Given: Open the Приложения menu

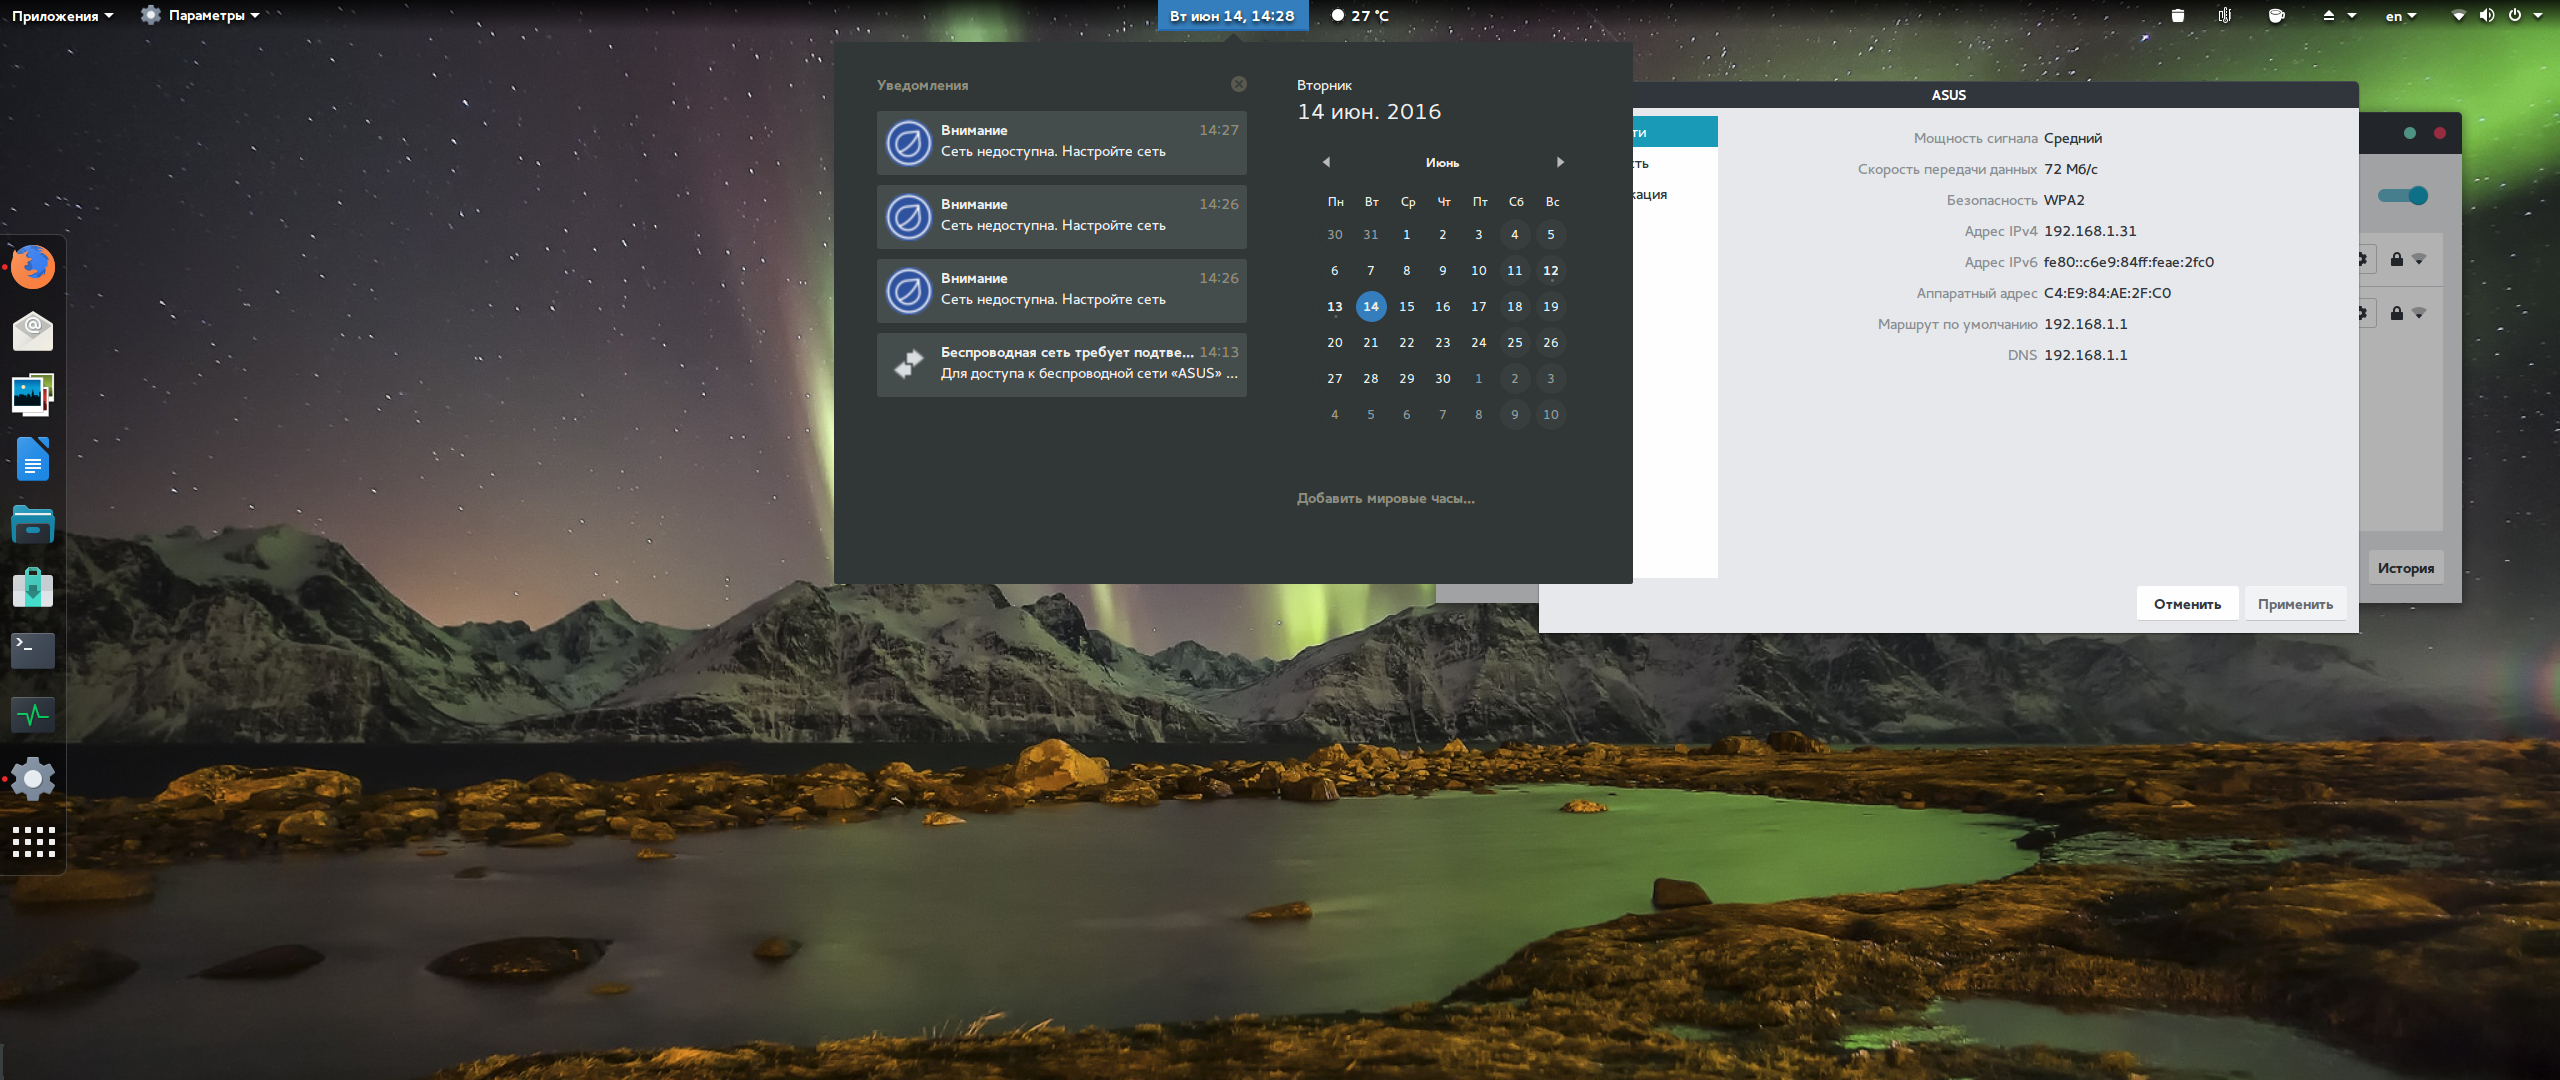Looking at the screenshot, I should coord(62,16).
